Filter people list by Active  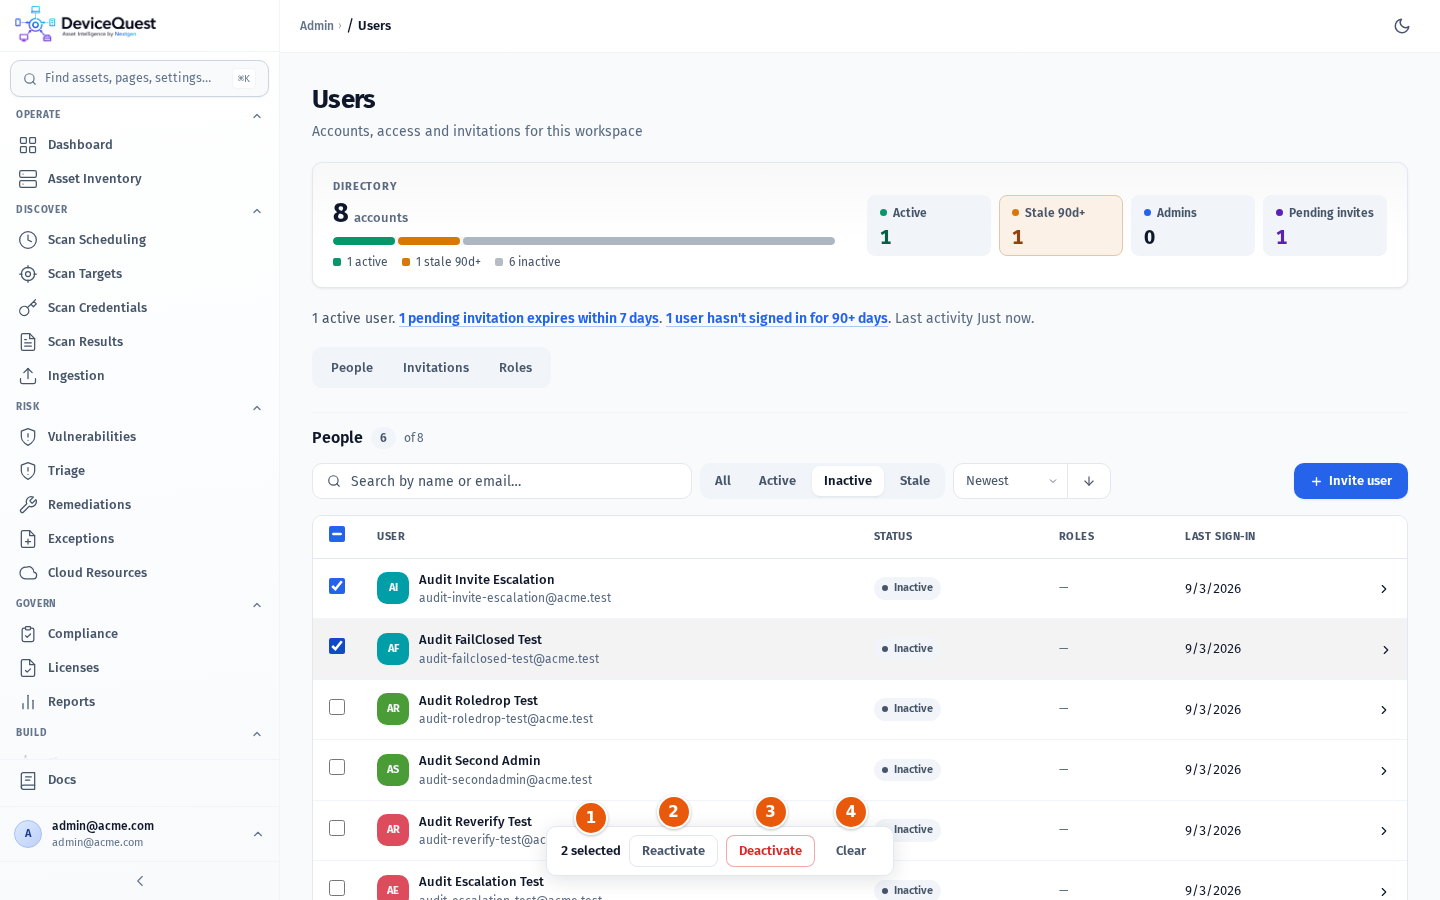777,481
